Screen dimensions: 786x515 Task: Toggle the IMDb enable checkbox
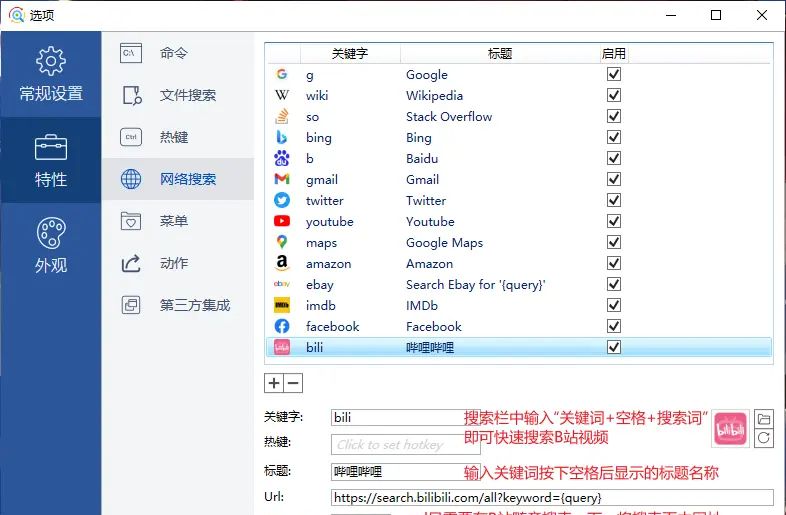tap(614, 305)
